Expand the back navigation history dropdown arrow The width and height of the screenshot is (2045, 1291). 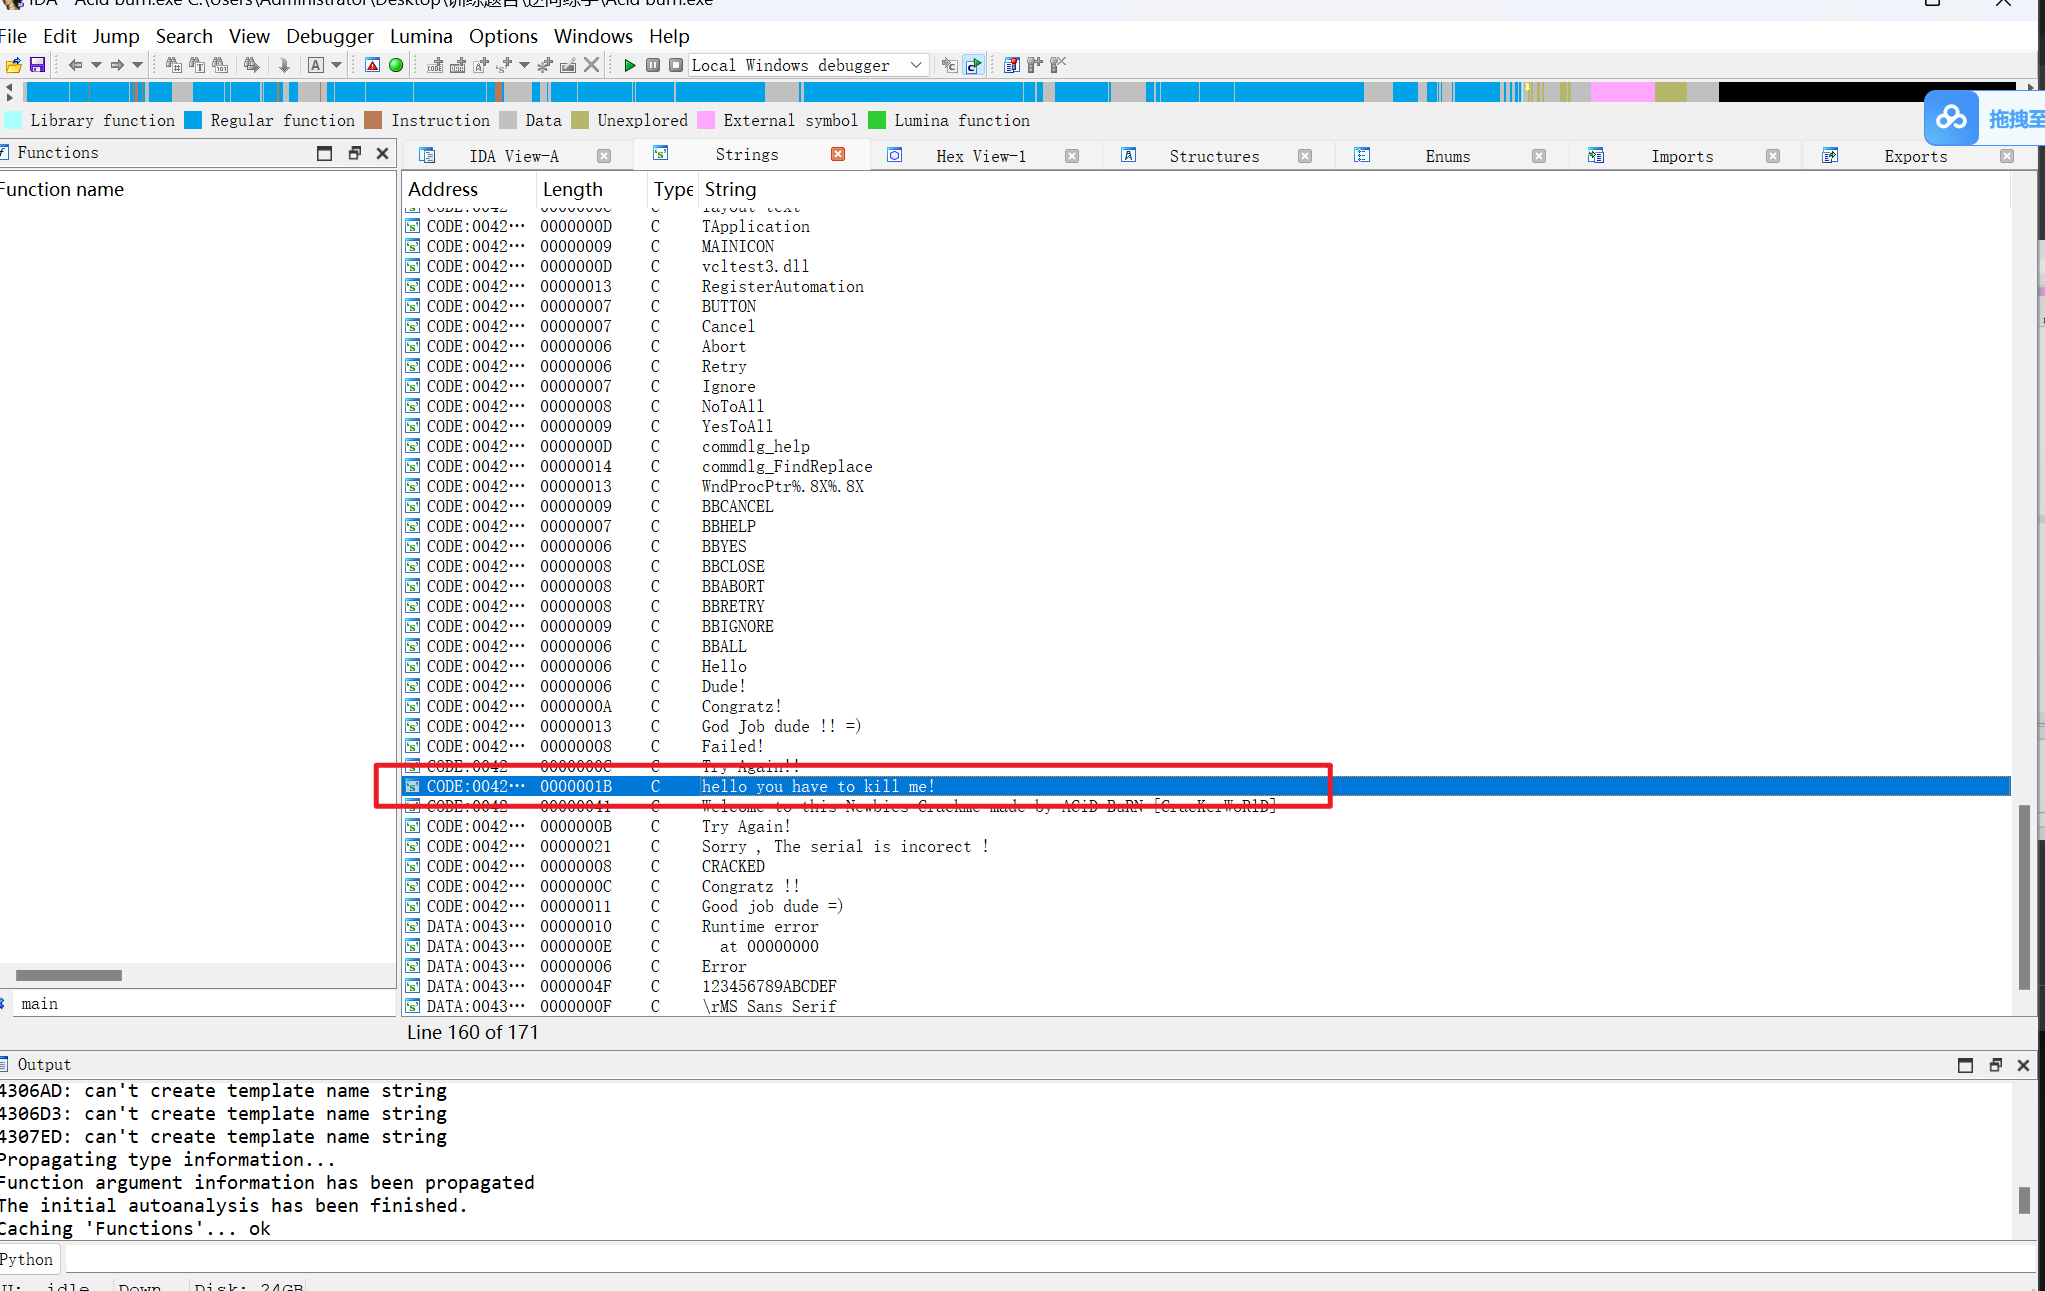pyautogui.click(x=96, y=65)
